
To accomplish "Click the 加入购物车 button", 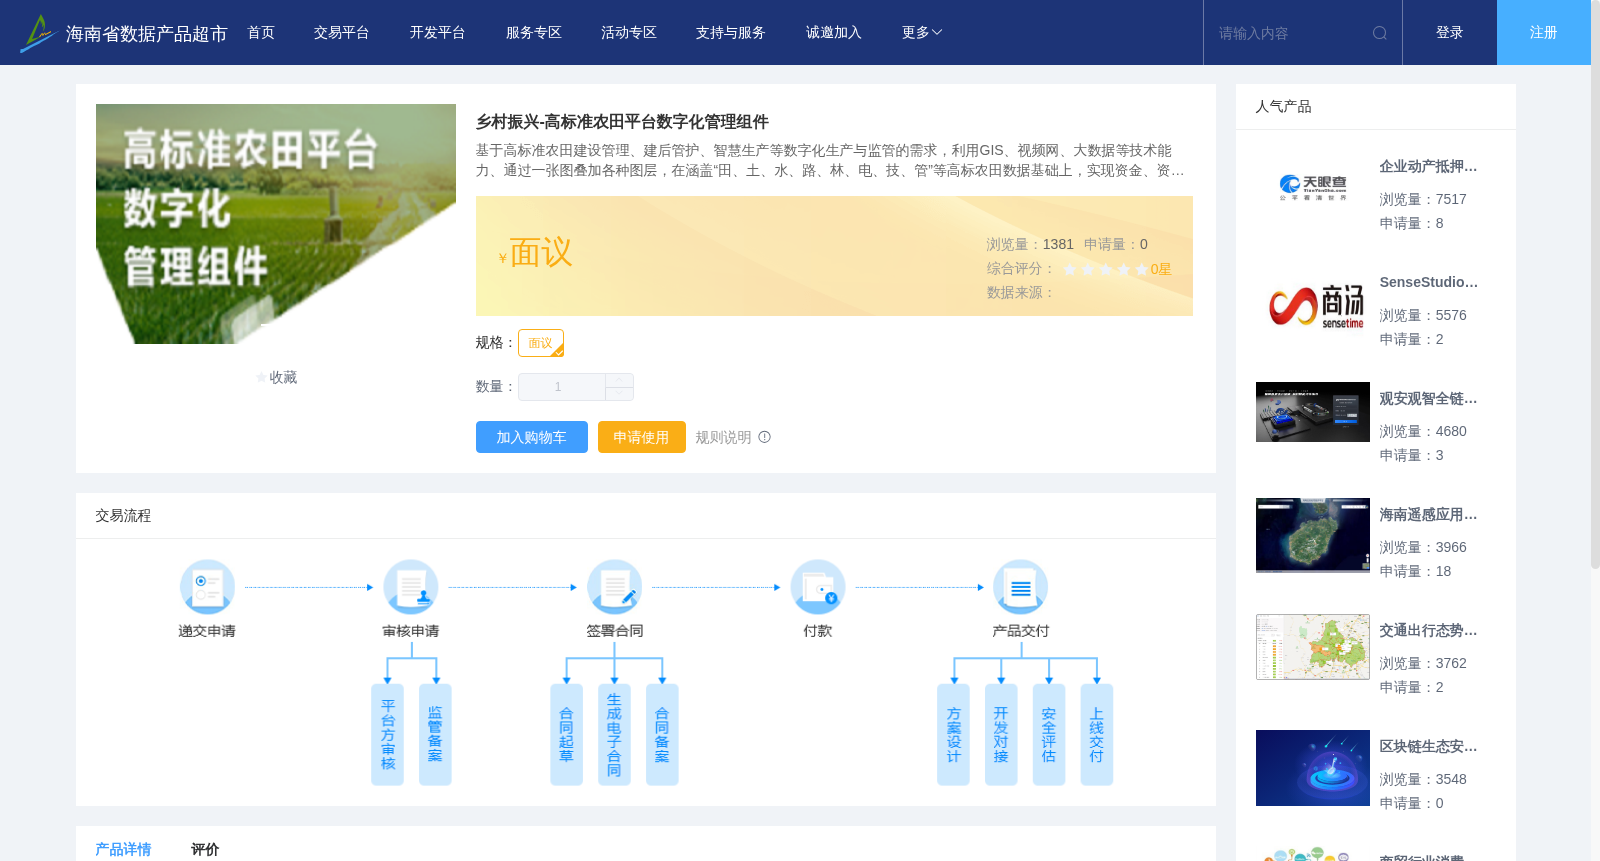I will click(532, 437).
